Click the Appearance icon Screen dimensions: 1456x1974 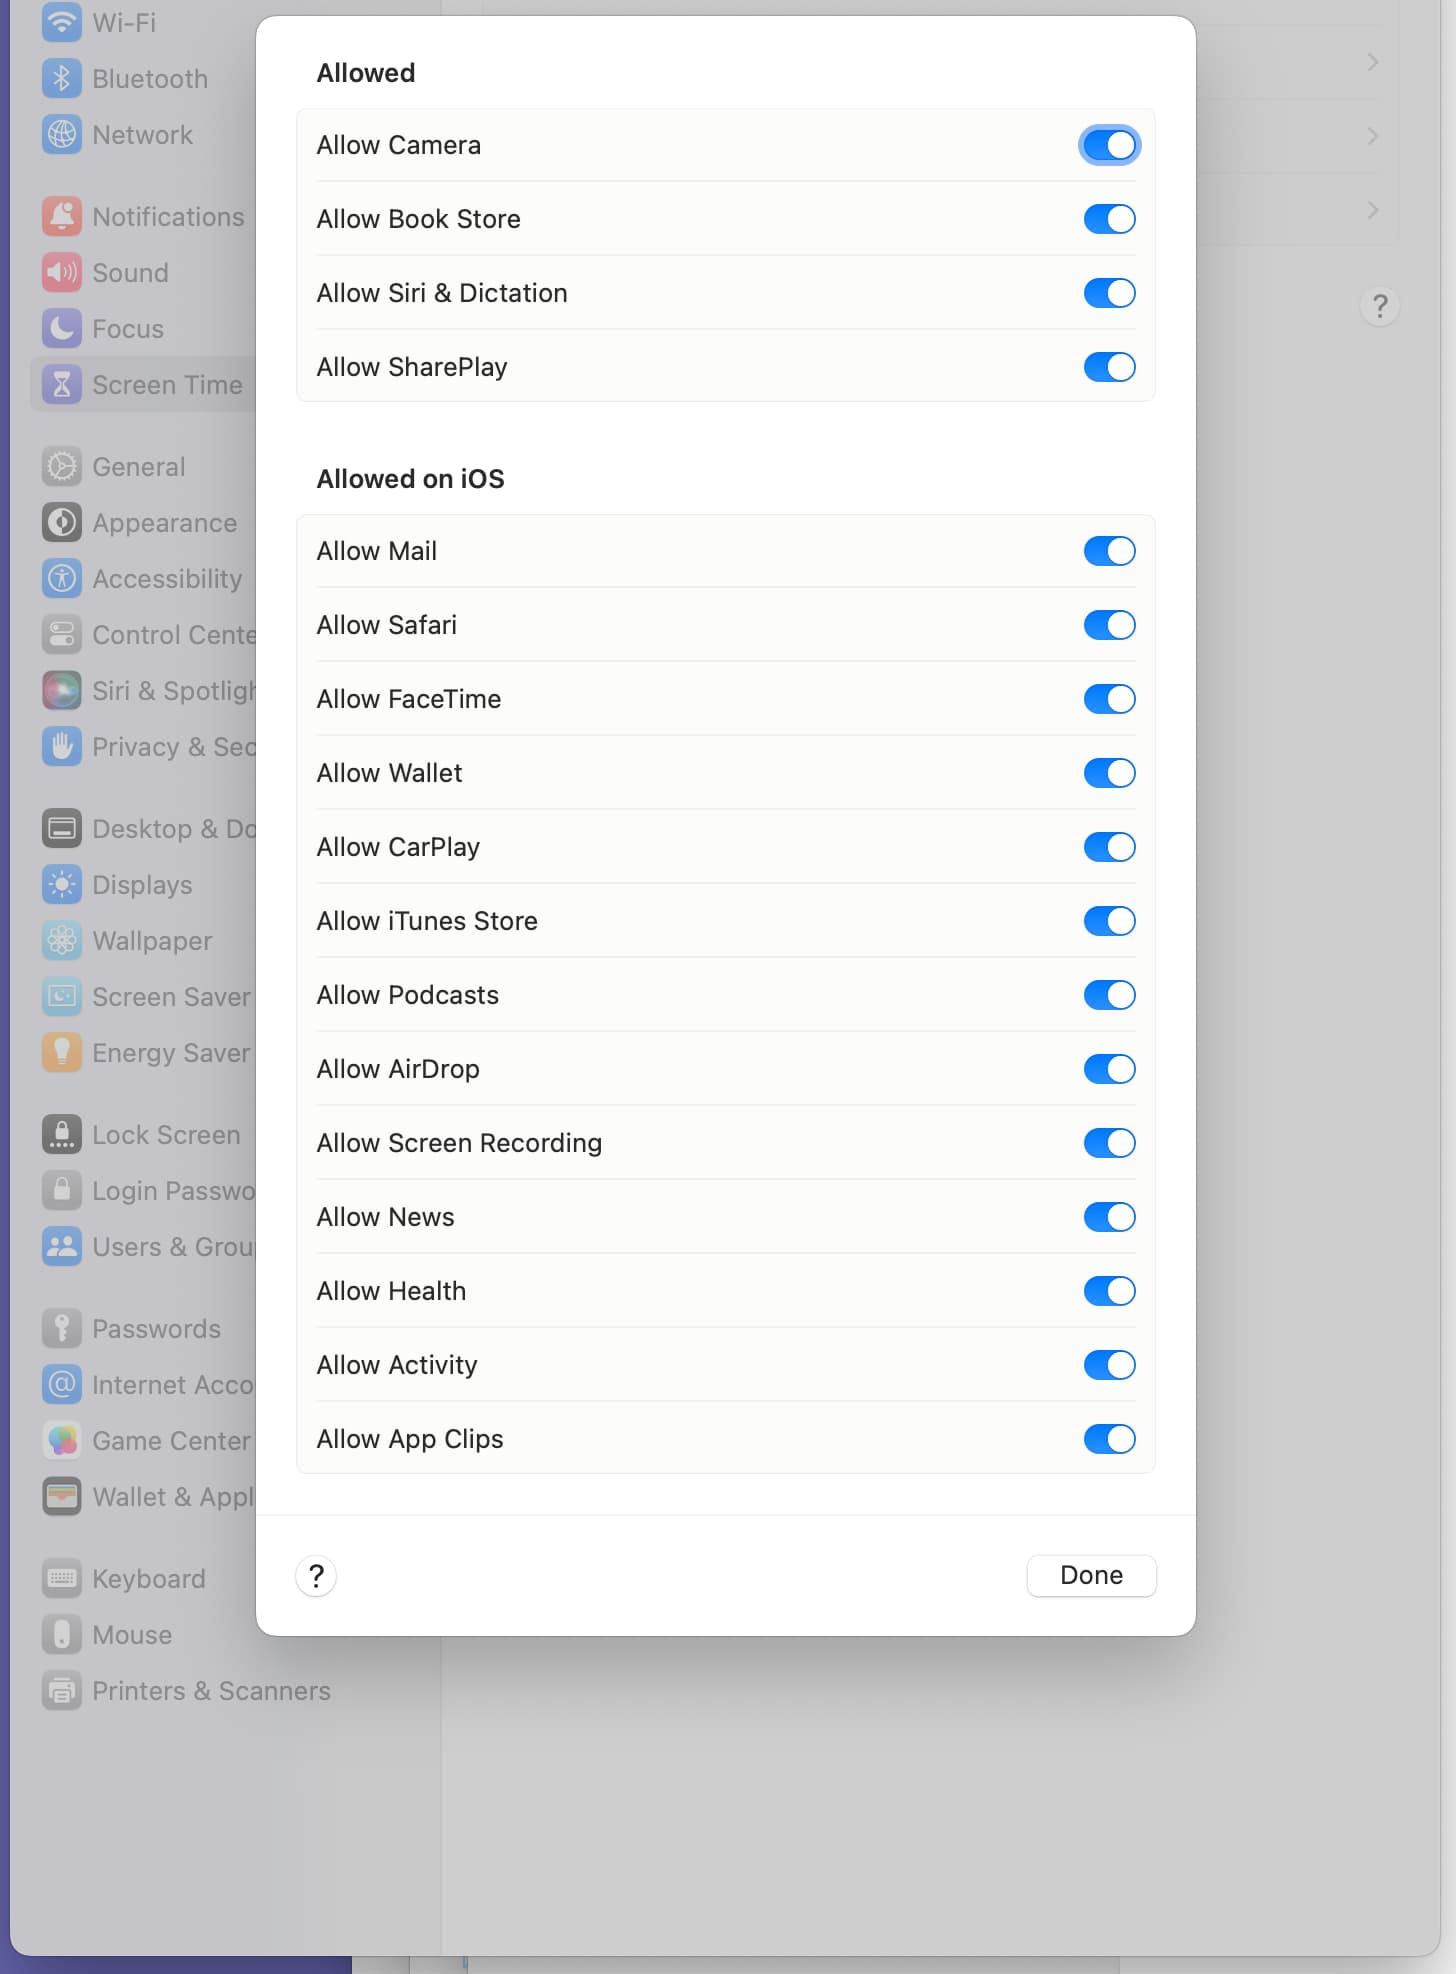coord(62,522)
